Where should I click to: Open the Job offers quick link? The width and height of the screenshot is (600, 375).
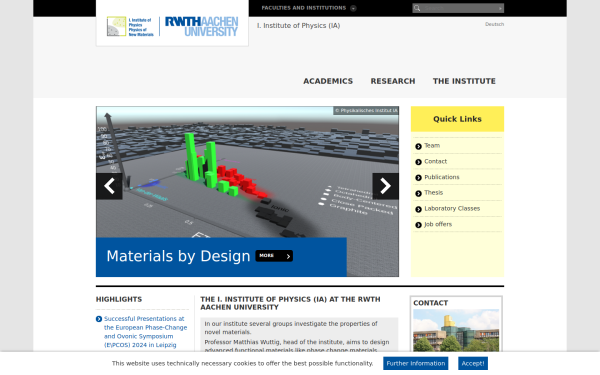tap(438, 224)
